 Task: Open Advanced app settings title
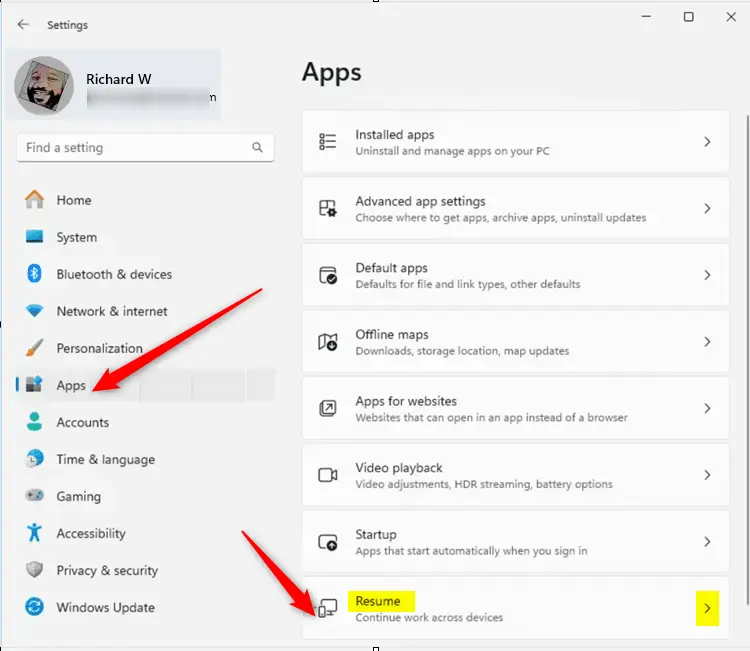[x=420, y=201]
